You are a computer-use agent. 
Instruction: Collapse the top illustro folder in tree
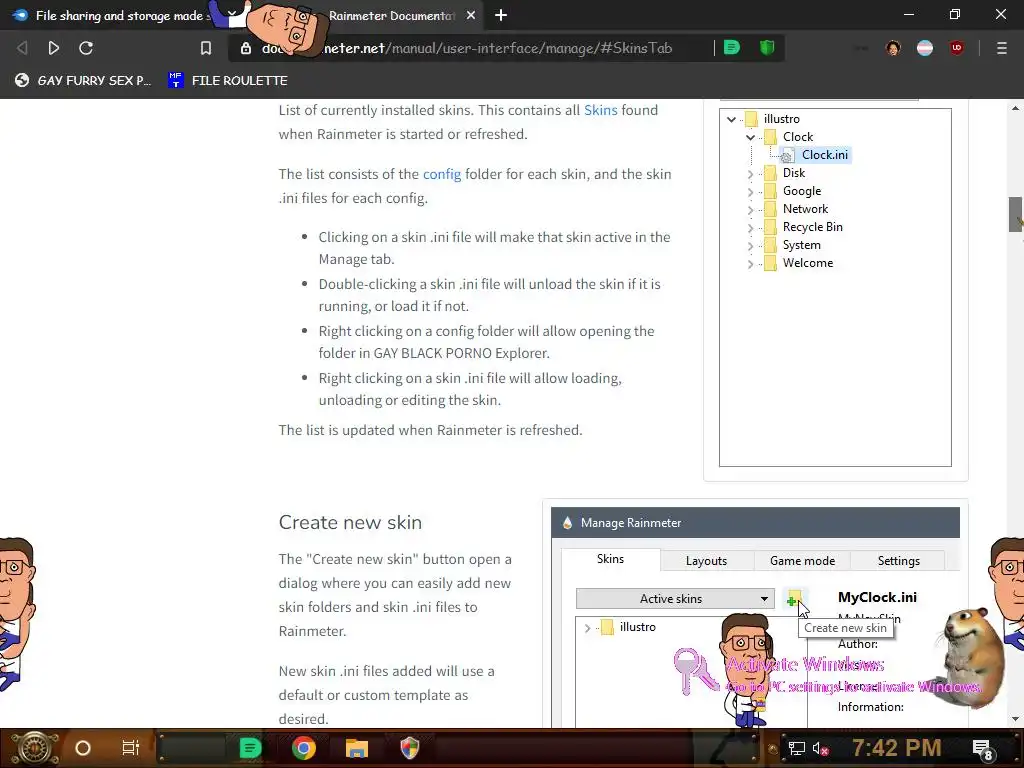(x=731, y=119)
